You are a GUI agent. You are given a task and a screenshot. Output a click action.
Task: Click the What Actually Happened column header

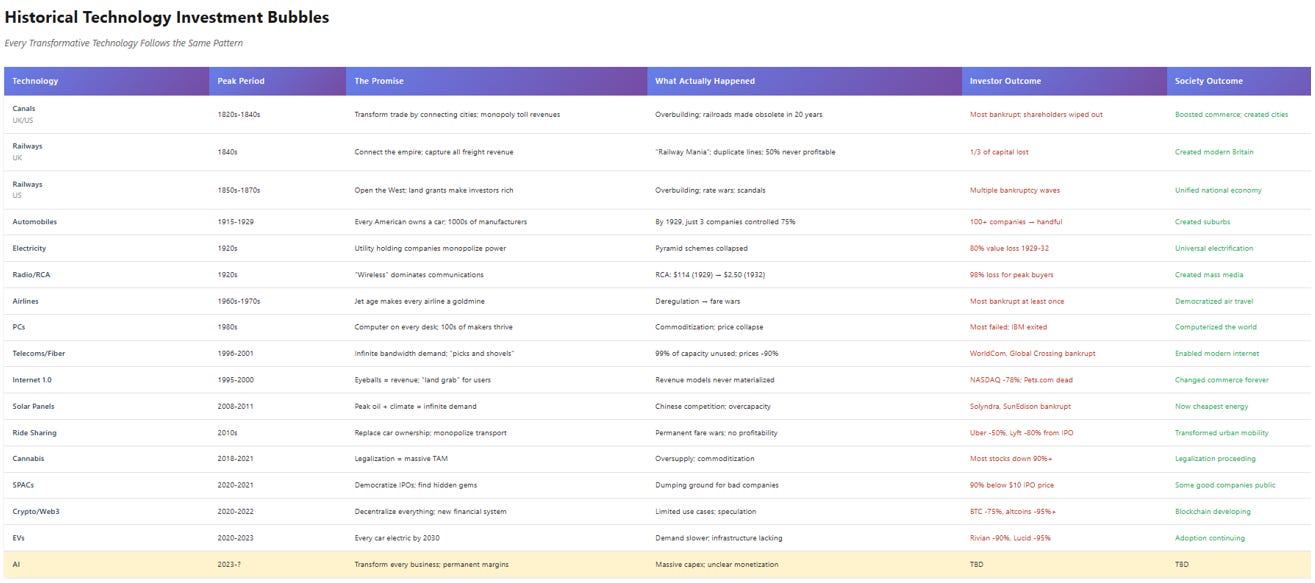[804, 81]
